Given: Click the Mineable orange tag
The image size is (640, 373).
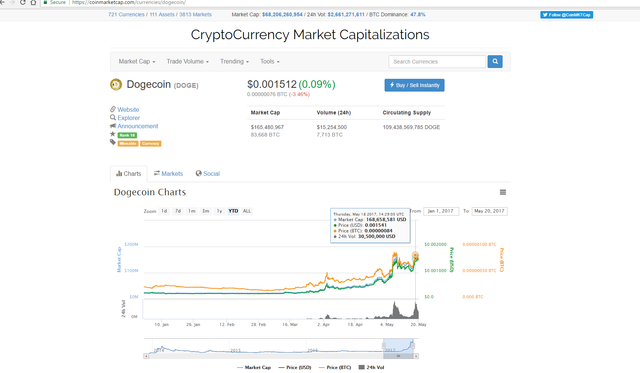Looking at the screenshot, I should pyautogui.click(x=128, y=144).
